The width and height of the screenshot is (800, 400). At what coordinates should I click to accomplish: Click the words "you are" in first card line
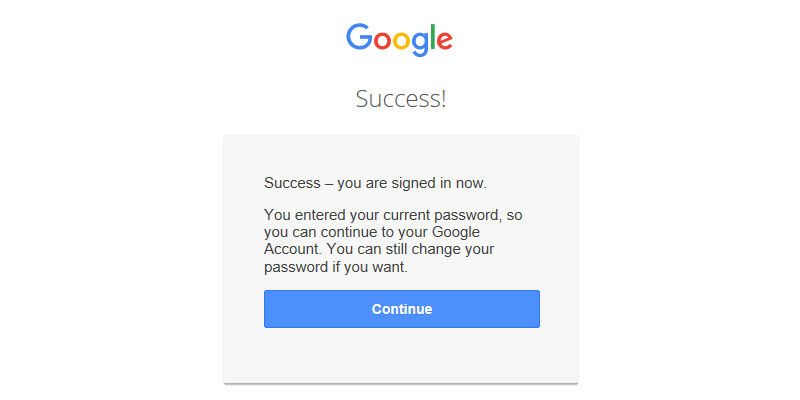tap(361, 183)
